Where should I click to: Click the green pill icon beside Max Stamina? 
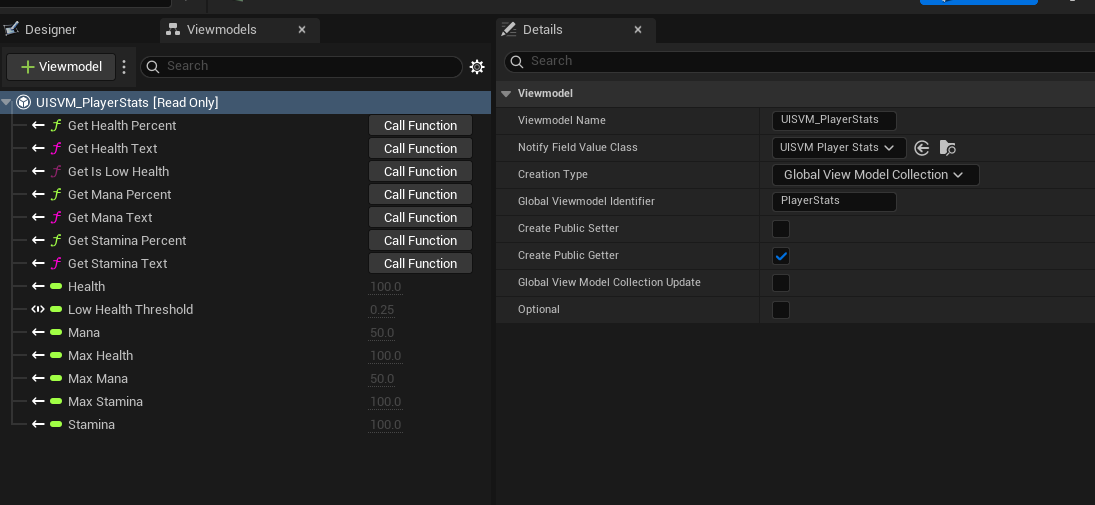56,402
